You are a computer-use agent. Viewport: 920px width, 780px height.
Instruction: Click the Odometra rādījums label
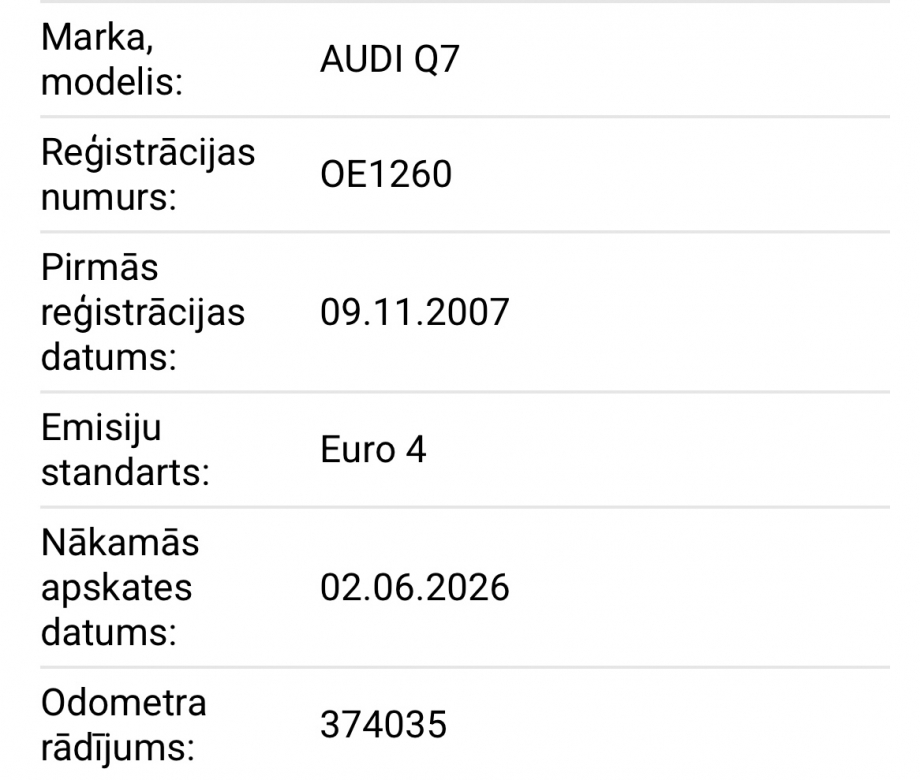123,725
